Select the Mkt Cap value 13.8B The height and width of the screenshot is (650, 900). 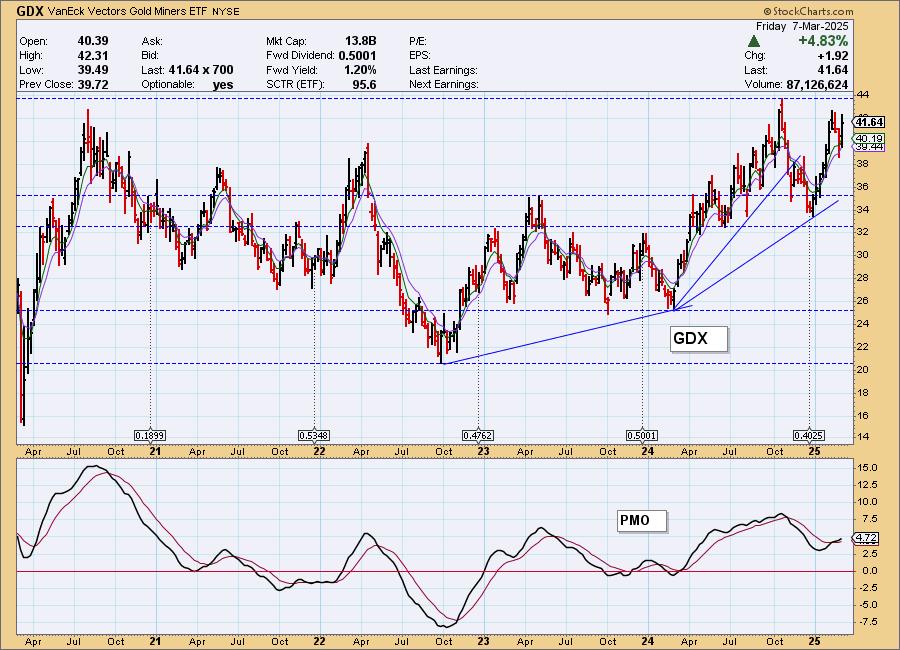360,41
